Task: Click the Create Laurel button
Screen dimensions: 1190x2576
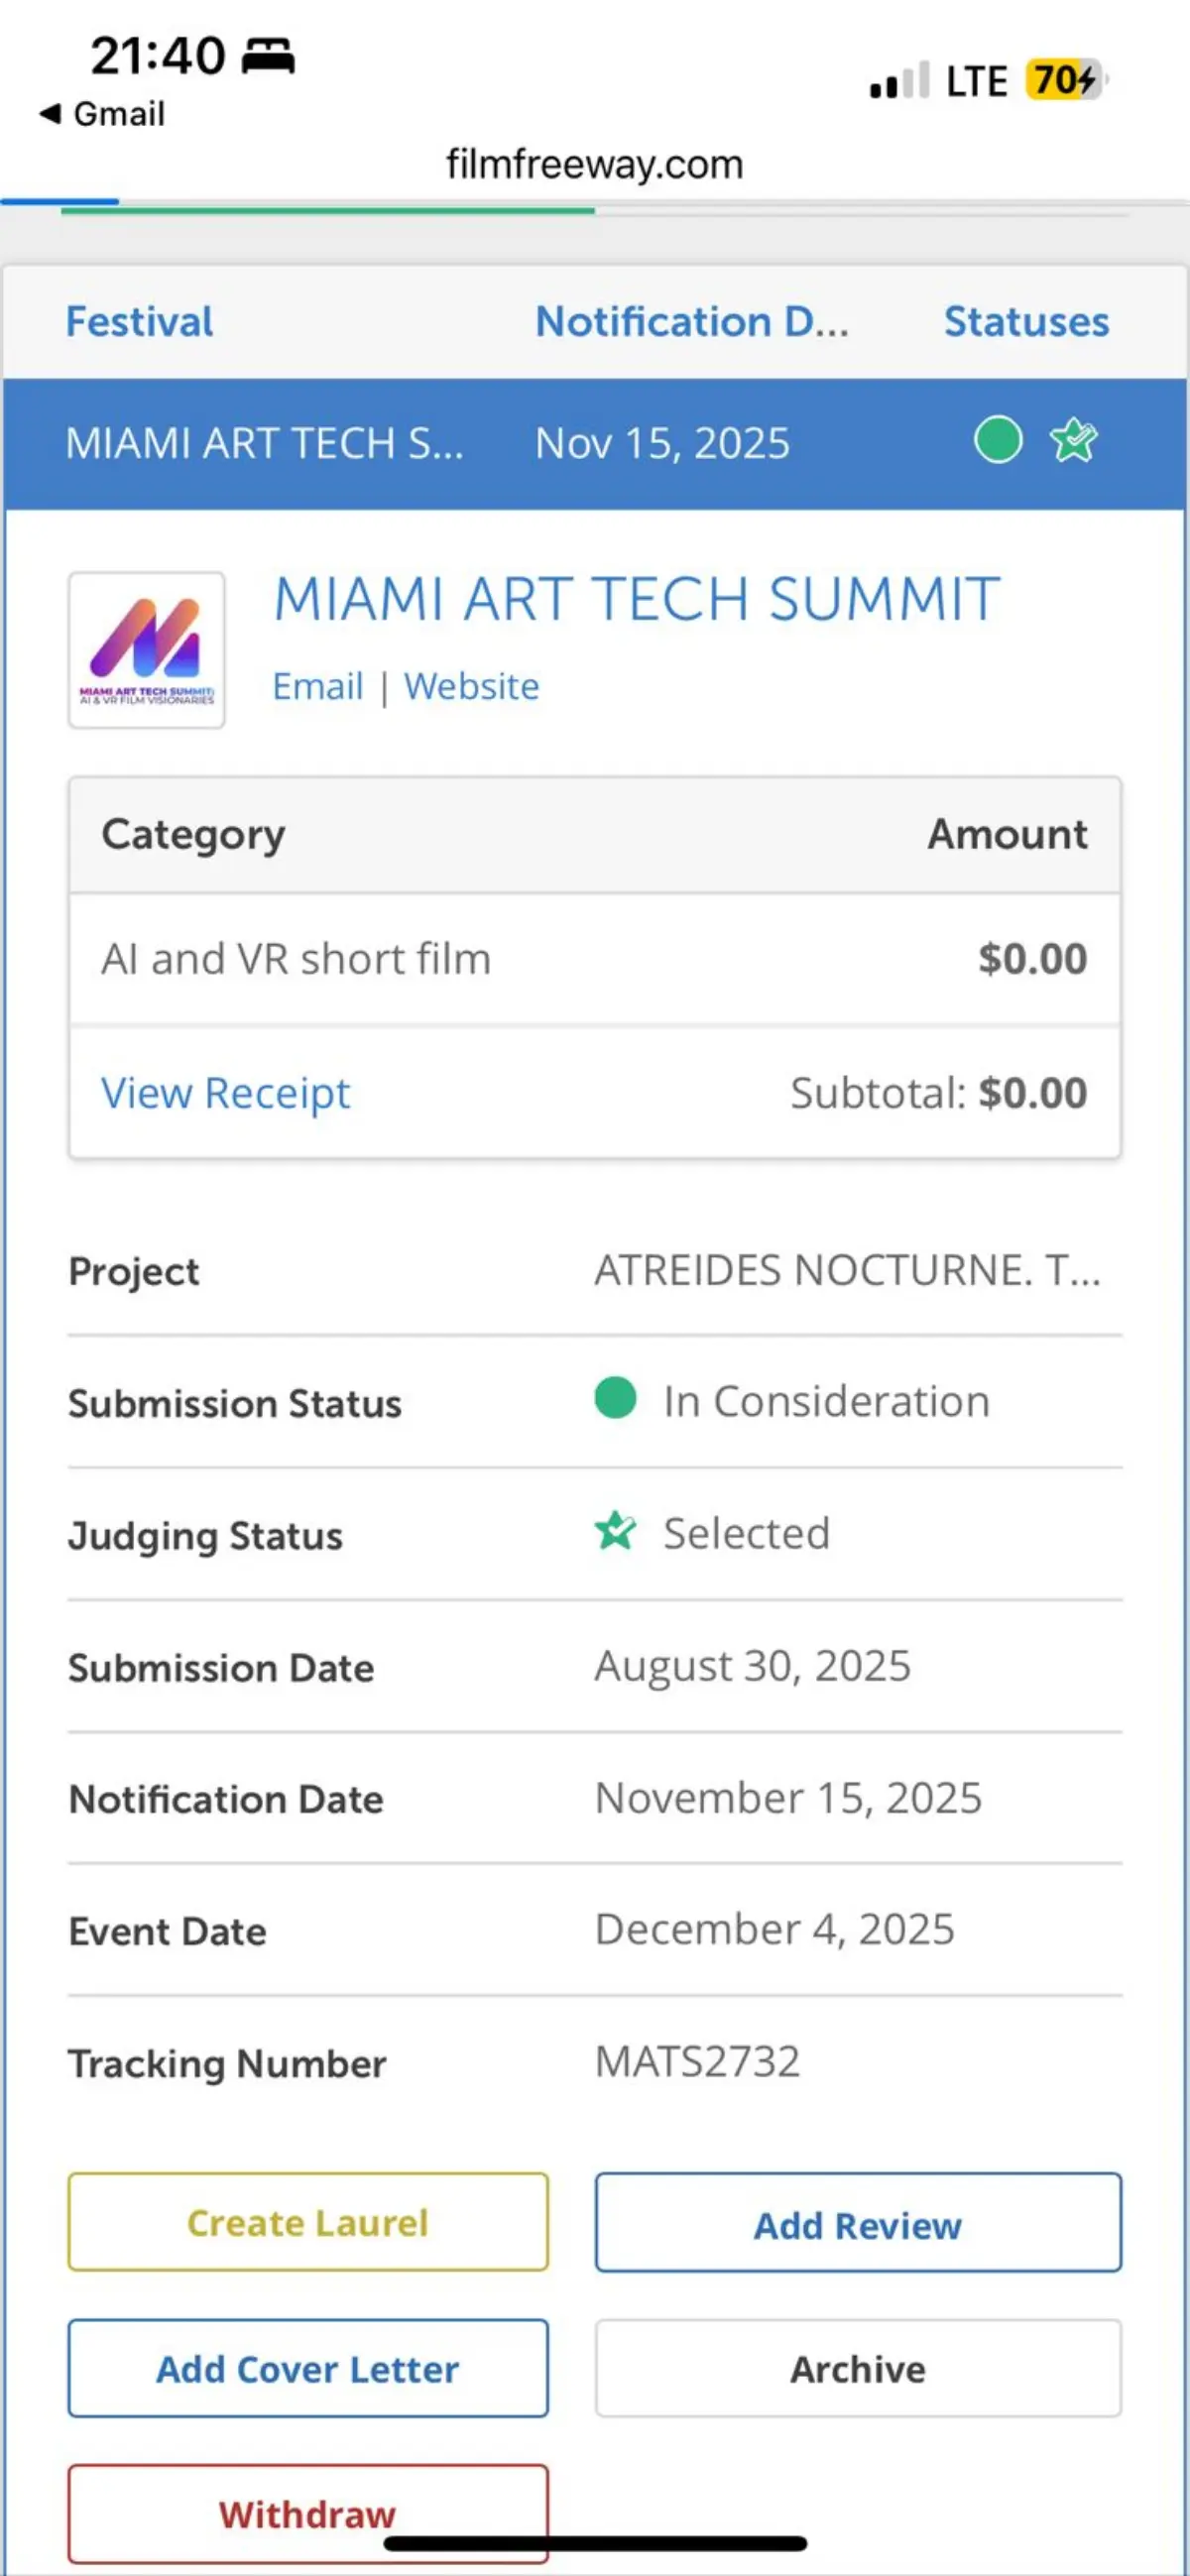Action: pyautogui.click(x=308, y=2223)
